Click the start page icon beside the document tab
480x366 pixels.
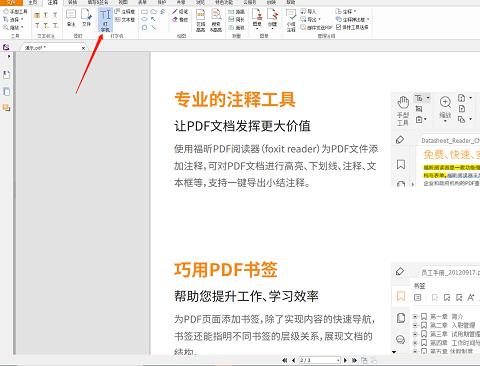pyautogui.click(x=6, y=47)
